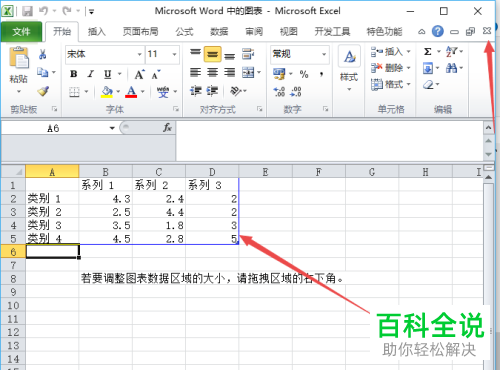Click the phonetic guide (文) icon

pyautogui.click(x=163, y=92)
